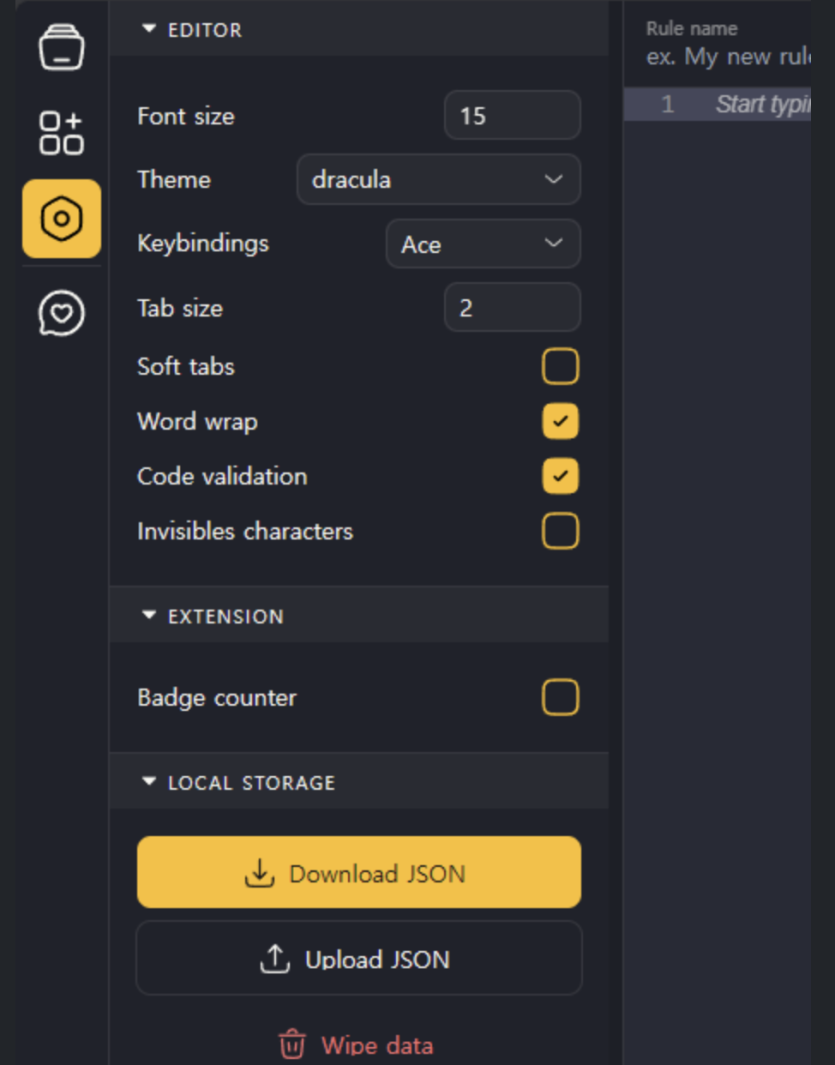Click the Rule name input field
835x1065 pixels.
pos(728,57)
